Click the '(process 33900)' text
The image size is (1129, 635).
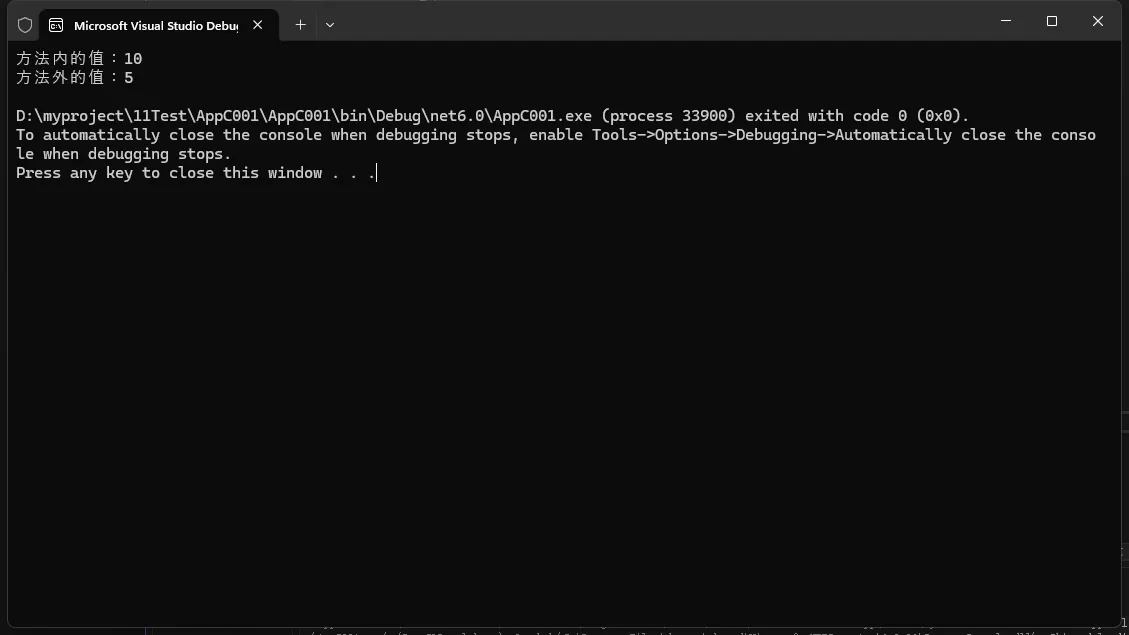point(668,116)
